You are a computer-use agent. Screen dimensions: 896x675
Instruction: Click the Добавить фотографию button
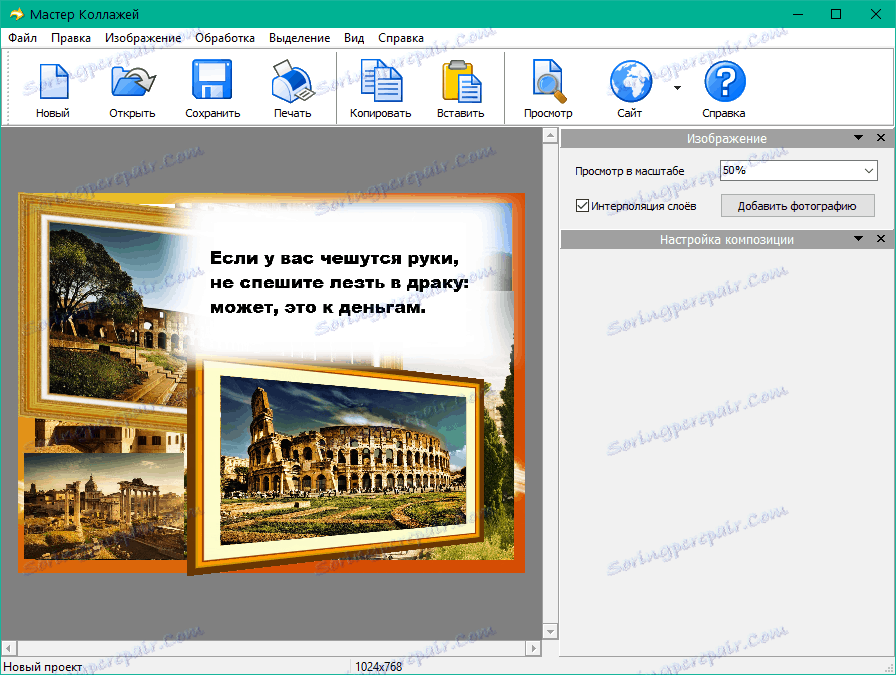click(797, 206)
